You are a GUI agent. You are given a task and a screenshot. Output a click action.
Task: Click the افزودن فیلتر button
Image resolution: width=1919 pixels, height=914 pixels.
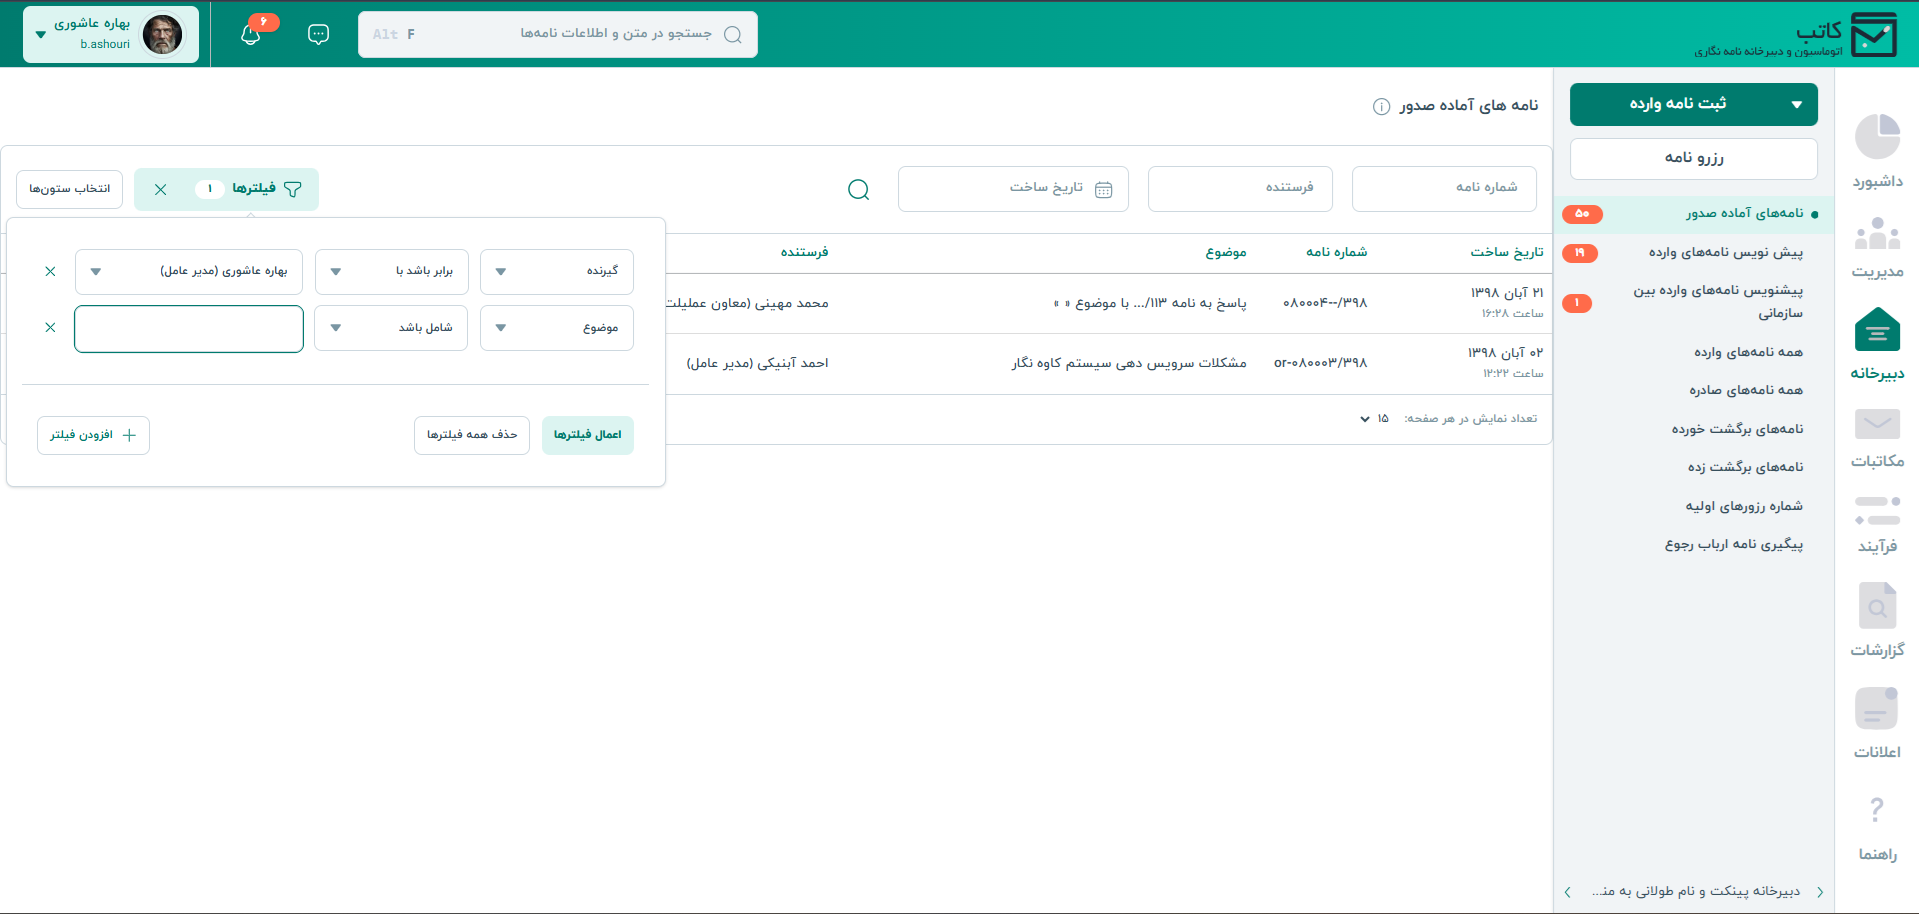coord(93,435)
